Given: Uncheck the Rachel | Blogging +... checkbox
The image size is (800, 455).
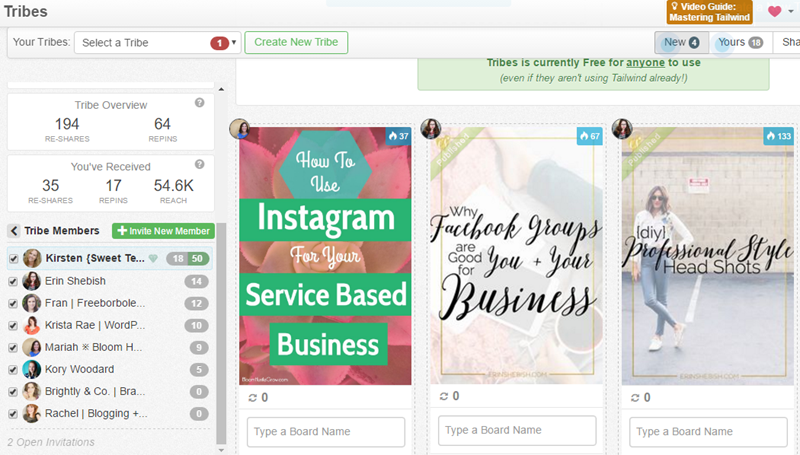Looking at the screenshot, I should [13, 414].
